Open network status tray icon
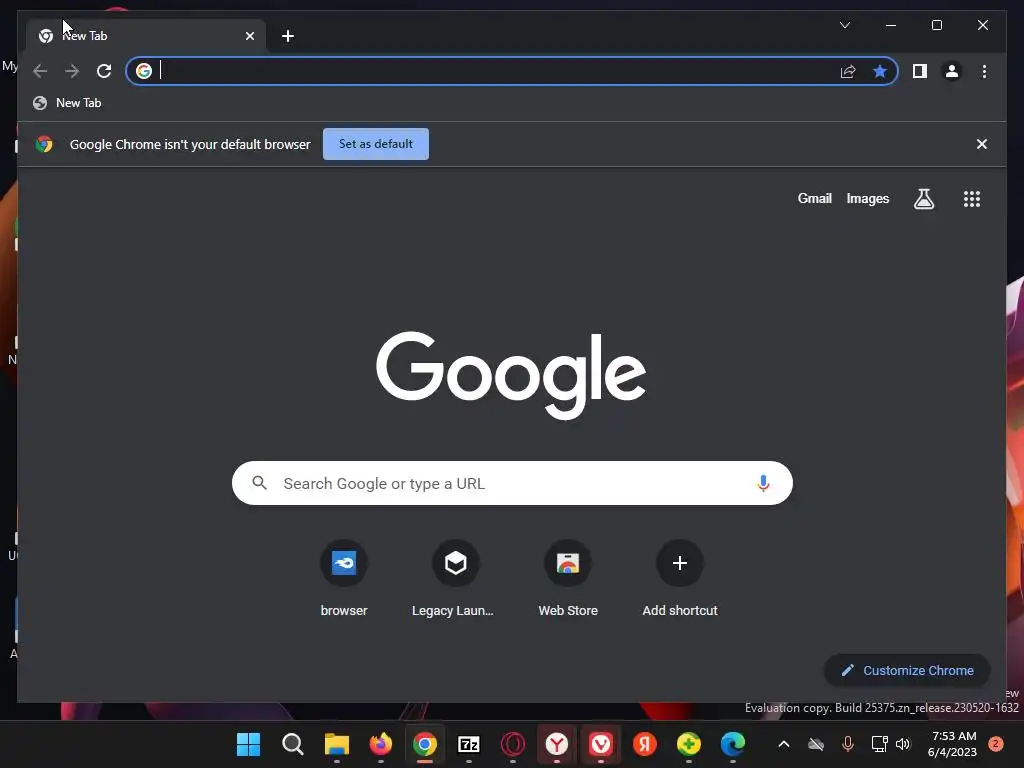The height and width of the screenshot is (768, 1024). [x=879, y=744]
